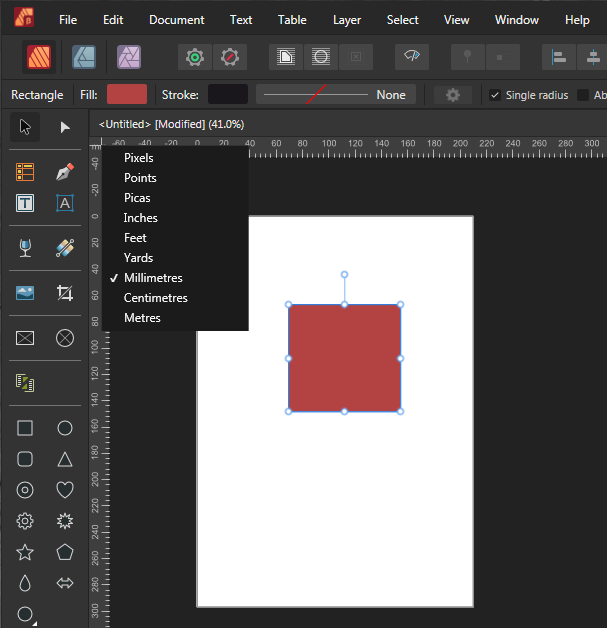Screen dimensions: 607x628
Task: Click the red Fill colour swatch
Action: (x=127, y=95)
